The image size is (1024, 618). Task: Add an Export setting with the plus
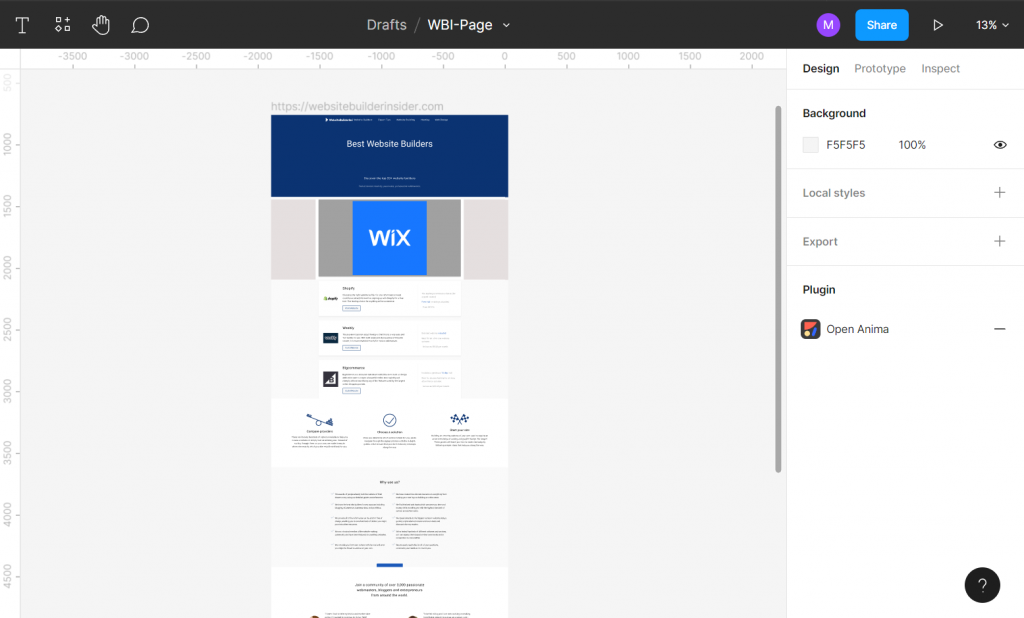999,241
